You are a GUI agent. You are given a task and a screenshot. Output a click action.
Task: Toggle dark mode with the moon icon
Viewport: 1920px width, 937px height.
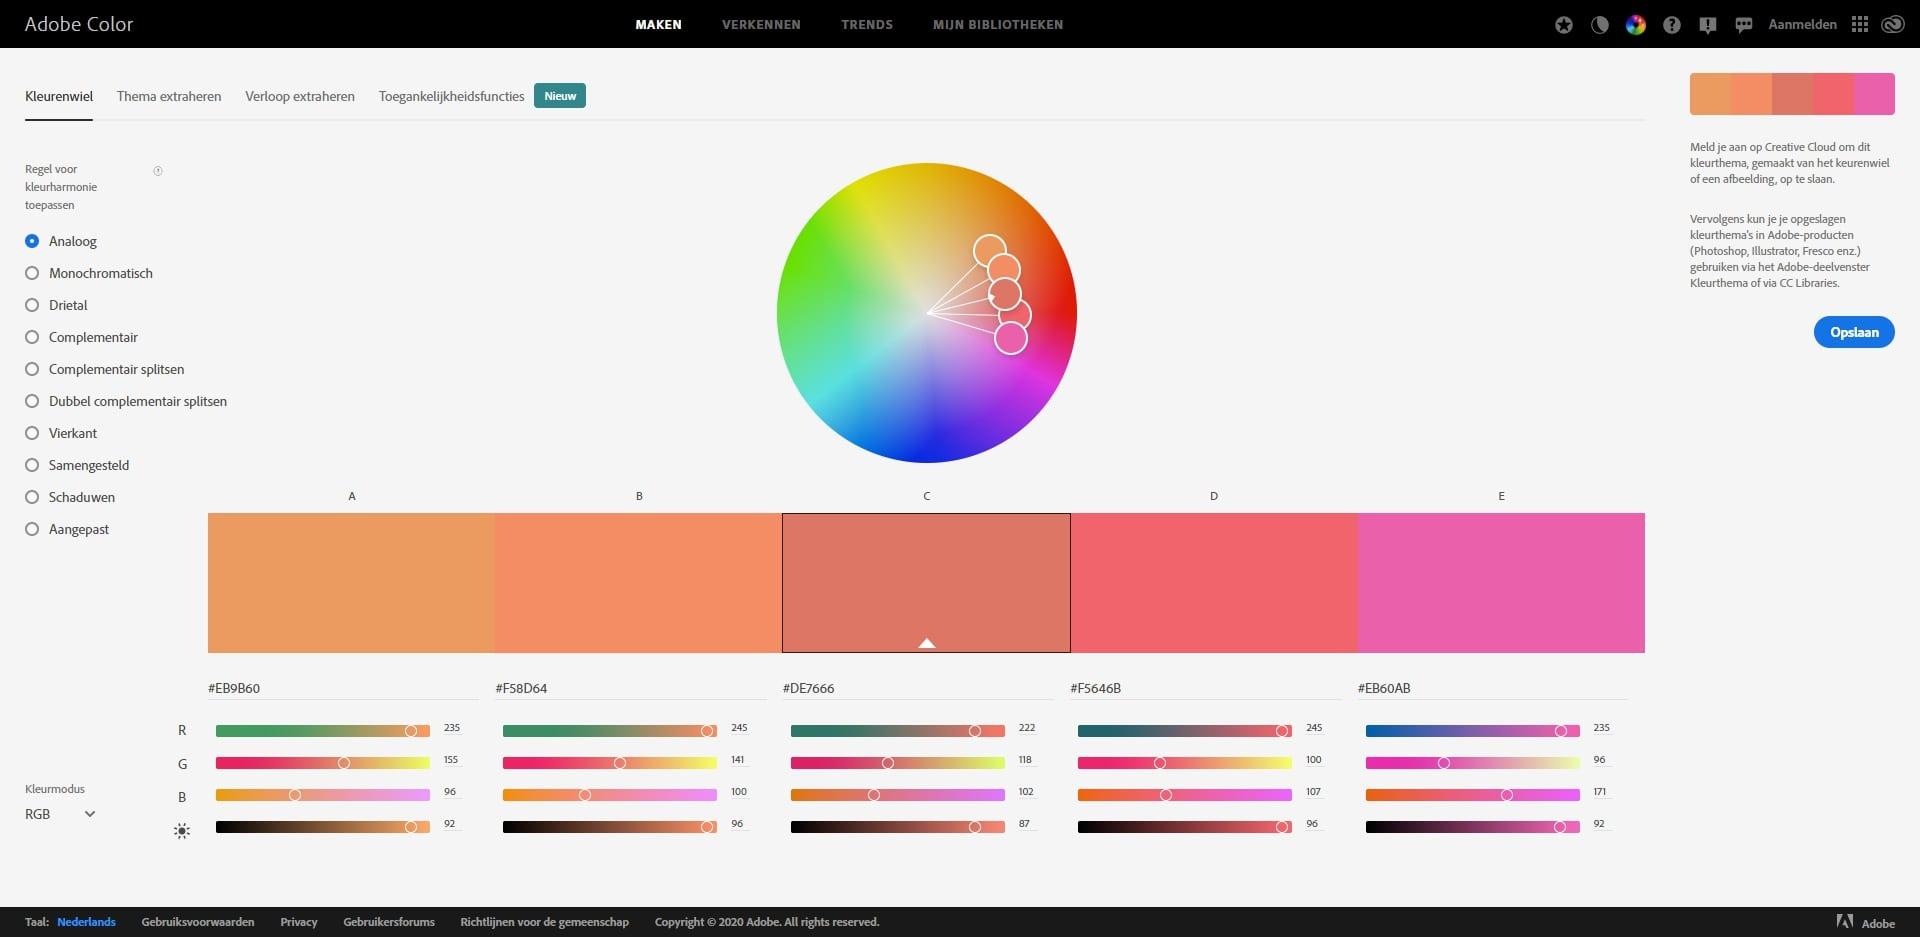[1600, 25]
